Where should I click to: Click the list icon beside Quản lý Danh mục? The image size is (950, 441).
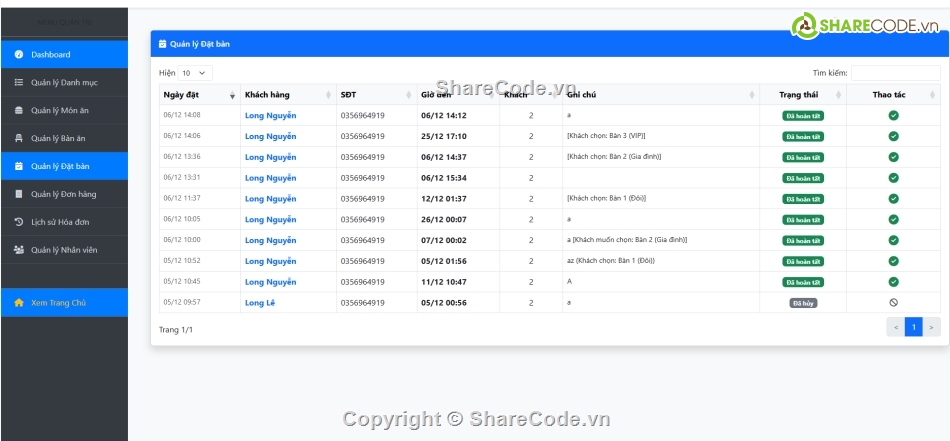point(19,82)
